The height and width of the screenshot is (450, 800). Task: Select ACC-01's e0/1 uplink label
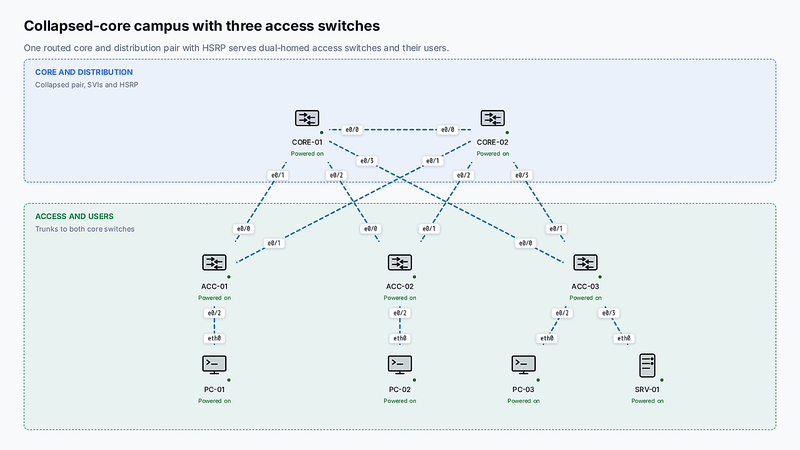[274, 243]
